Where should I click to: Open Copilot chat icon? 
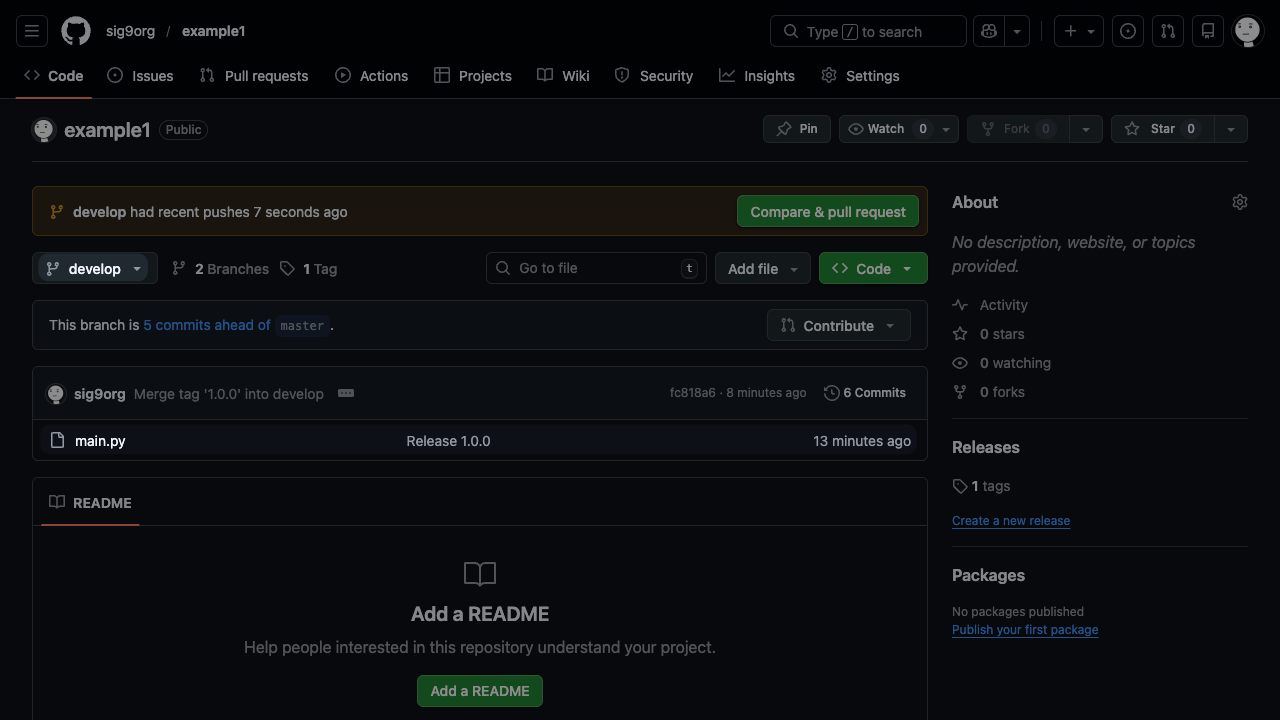[989, 31]
